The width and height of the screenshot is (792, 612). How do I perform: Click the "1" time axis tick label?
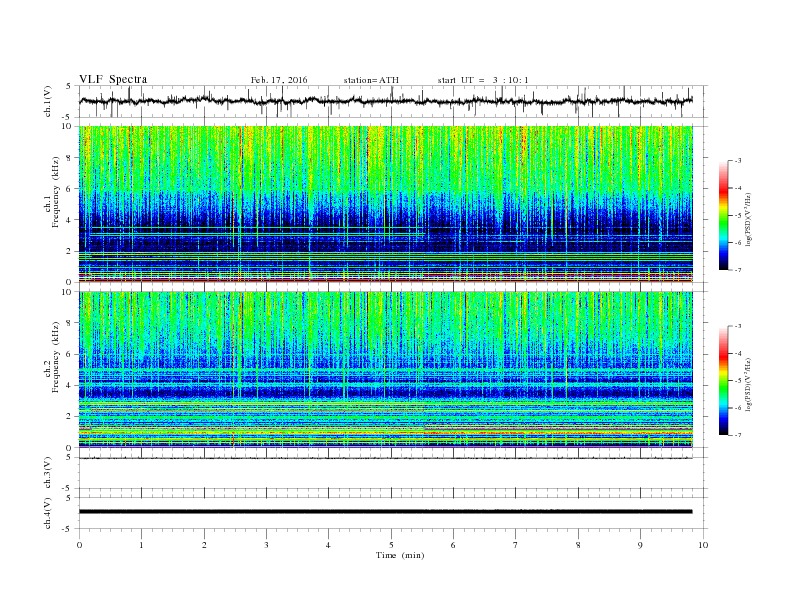(x=141, y=545)
